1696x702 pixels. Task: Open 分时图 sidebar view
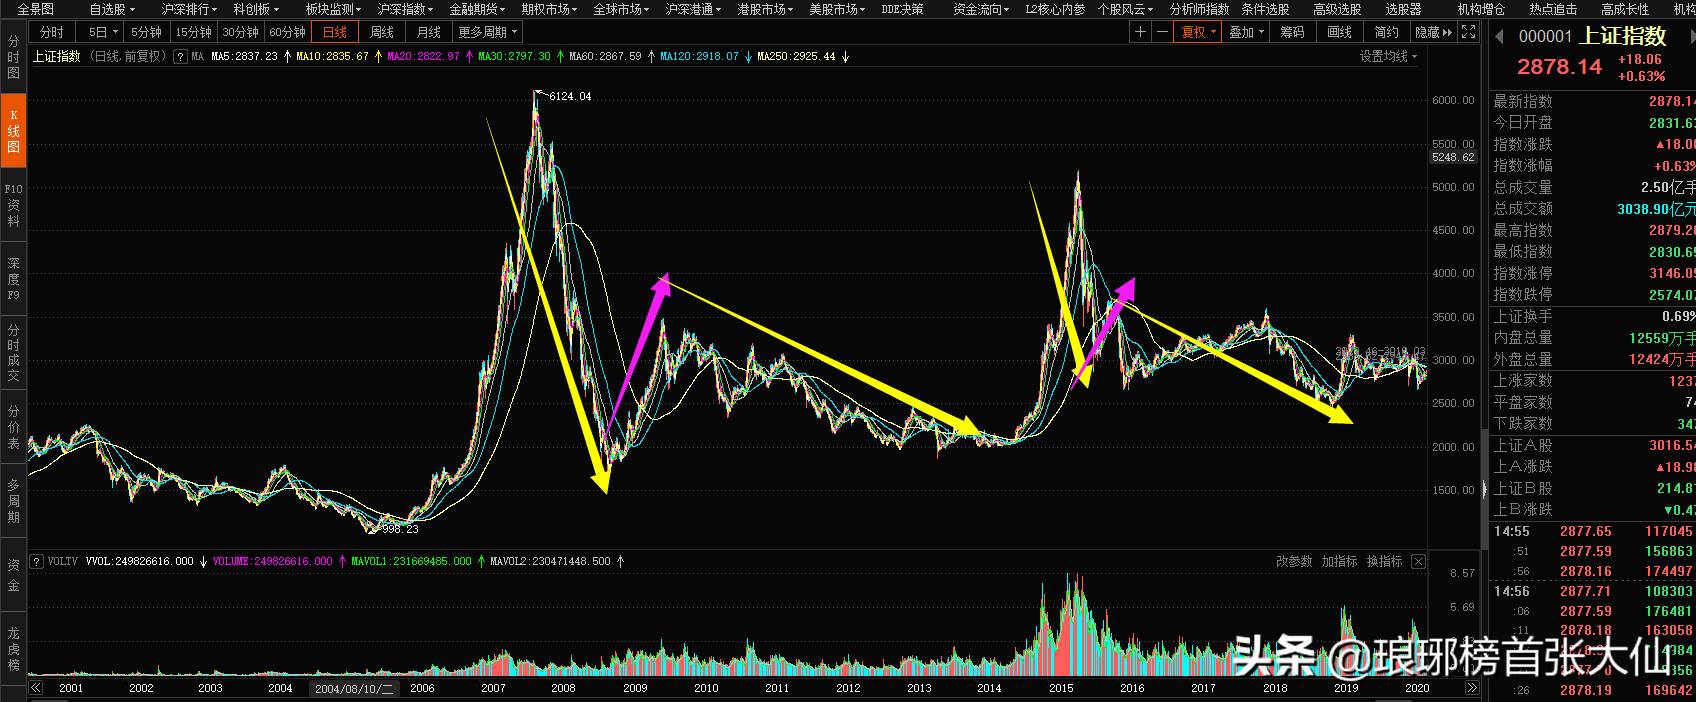13,58
